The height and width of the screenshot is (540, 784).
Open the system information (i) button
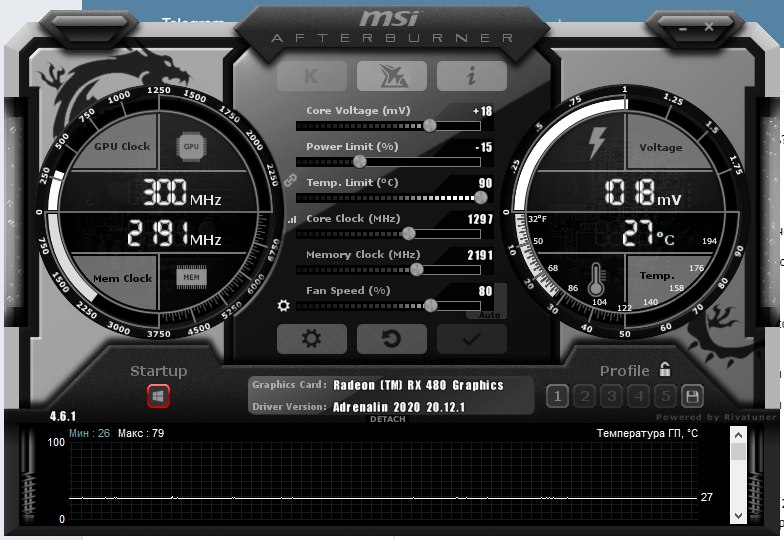click(472, 76)
